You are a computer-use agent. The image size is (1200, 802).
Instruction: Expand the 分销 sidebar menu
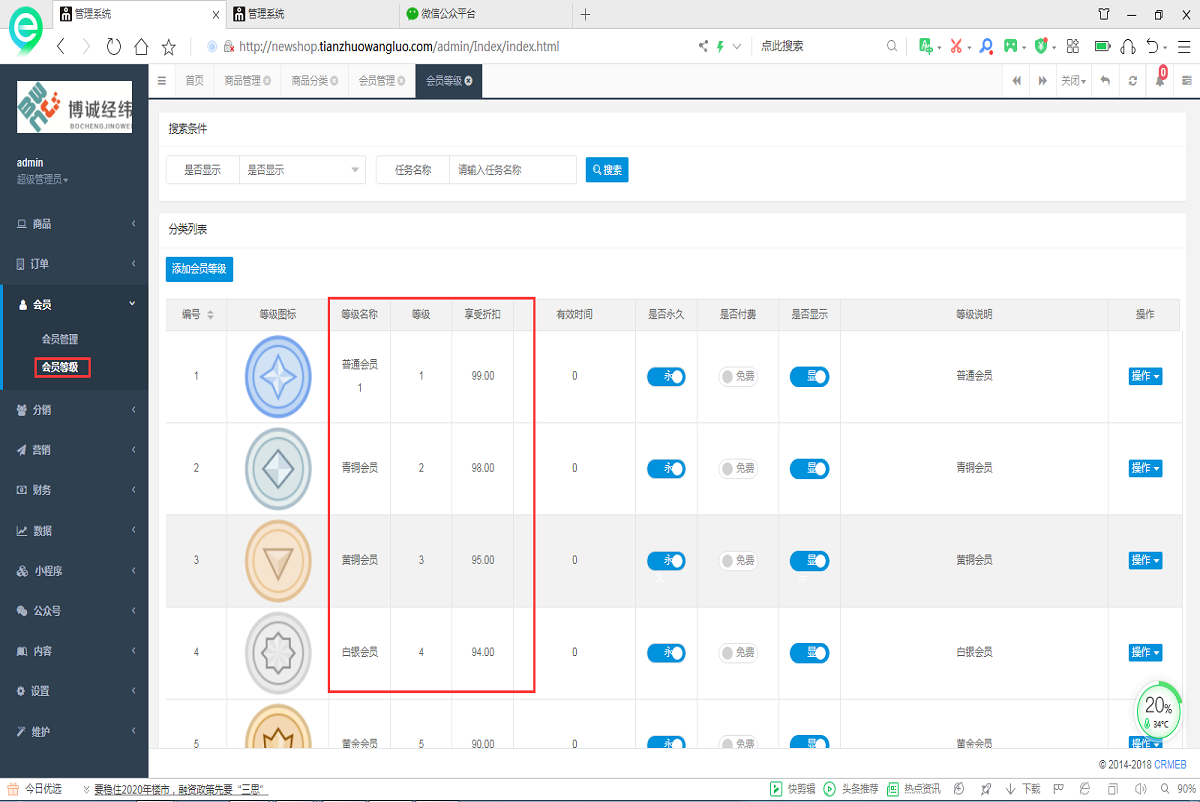[74, 410]
